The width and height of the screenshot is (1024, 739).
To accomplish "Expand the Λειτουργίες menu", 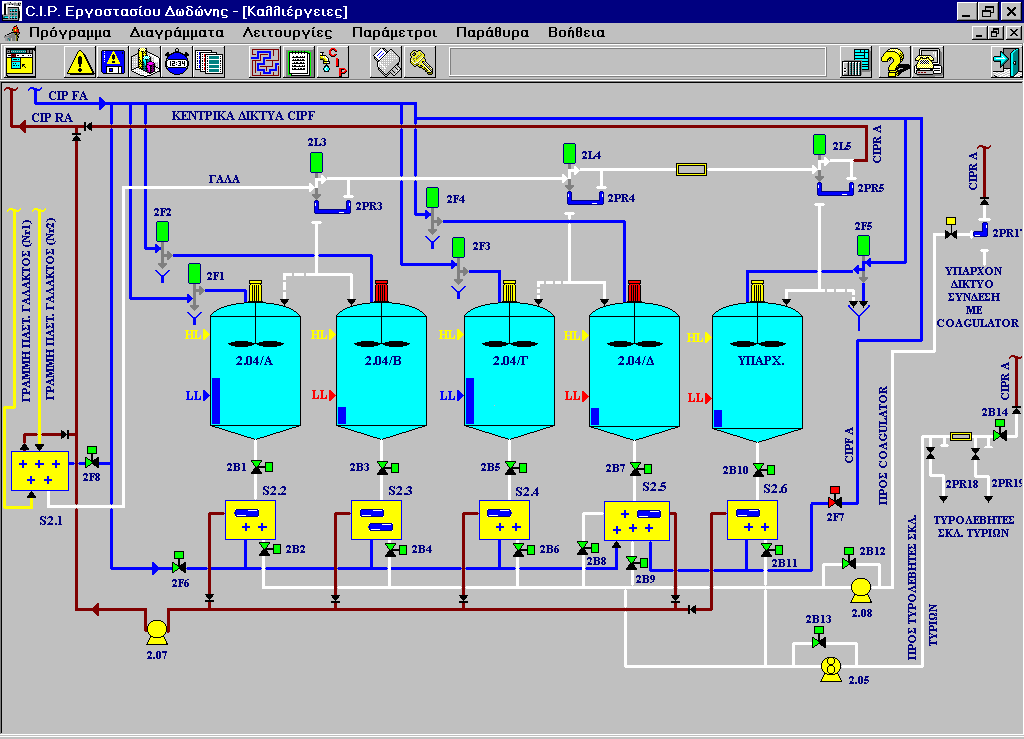I will tap(287, 32).
